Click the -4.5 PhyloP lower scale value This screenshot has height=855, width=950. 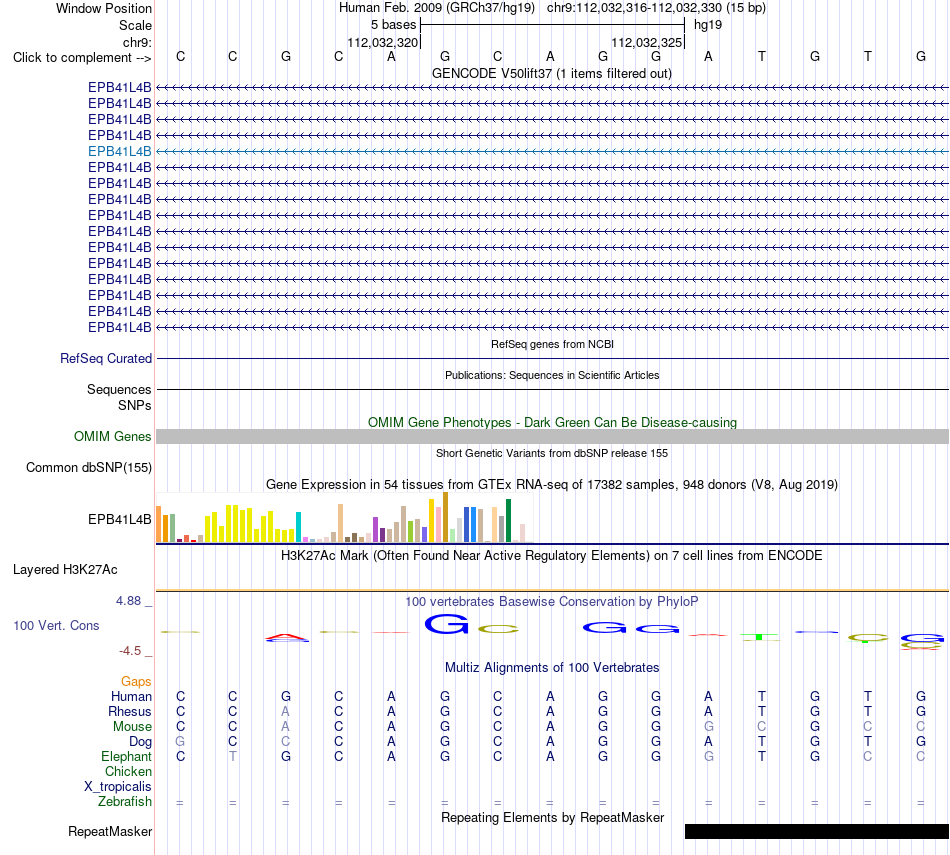(x=130, y=651)
